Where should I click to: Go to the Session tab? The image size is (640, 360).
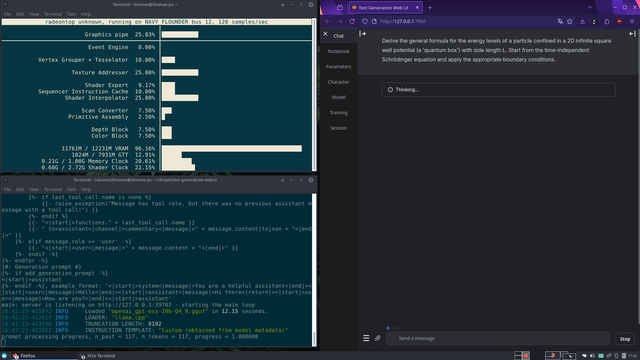pos(338,128)
